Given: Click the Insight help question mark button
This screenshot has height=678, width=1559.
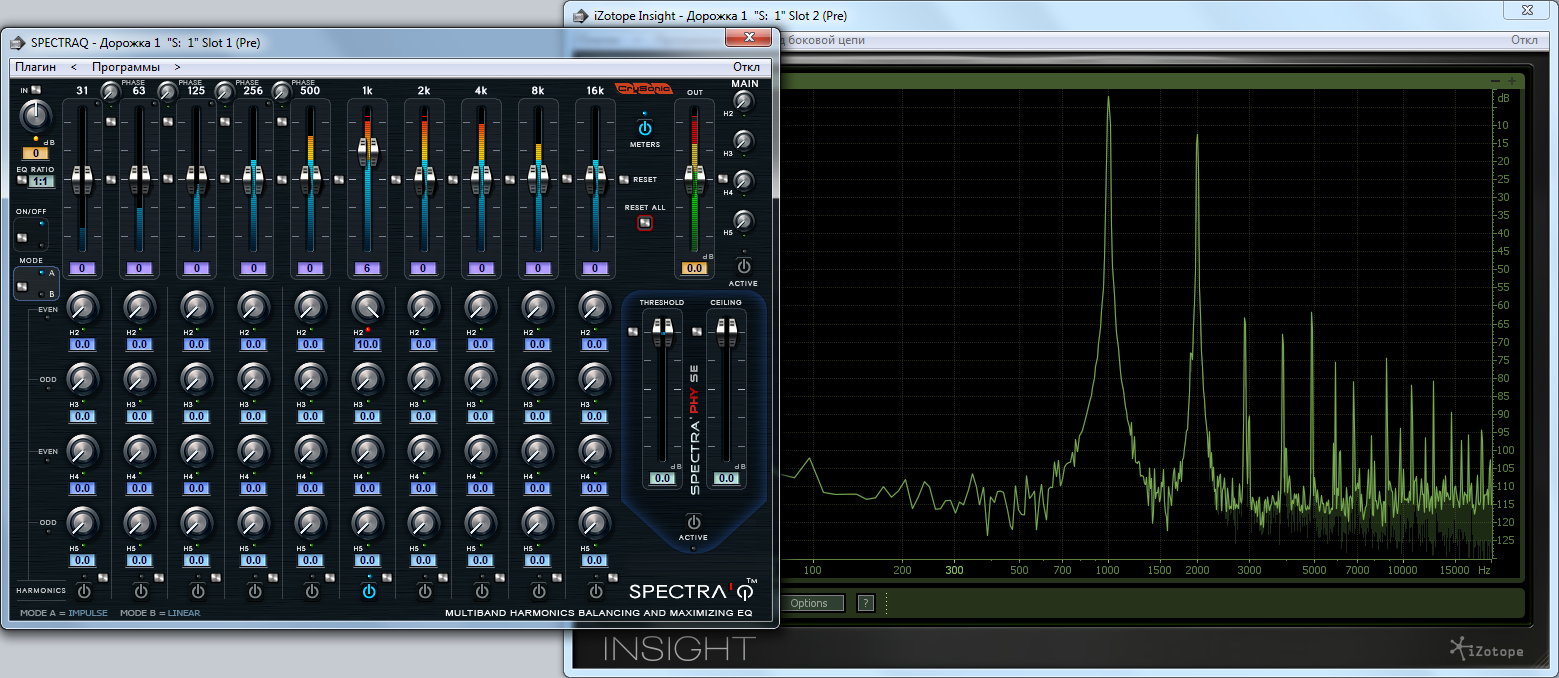Looking at the screenshot, I should pos(866,603).
